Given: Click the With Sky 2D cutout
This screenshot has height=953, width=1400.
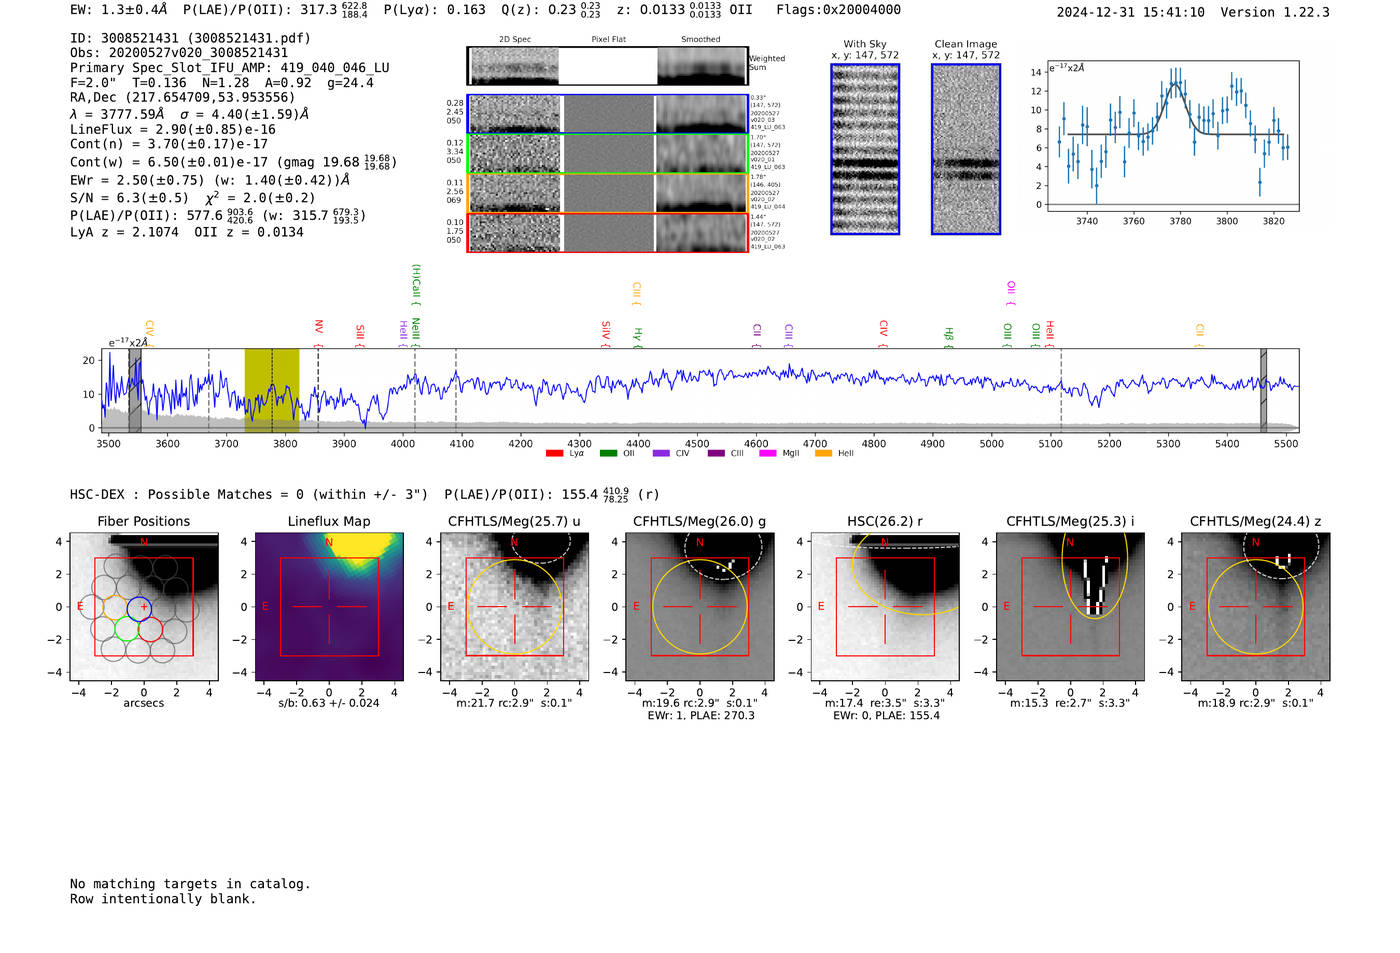Looking at the screenshot, I should (865, 149).
